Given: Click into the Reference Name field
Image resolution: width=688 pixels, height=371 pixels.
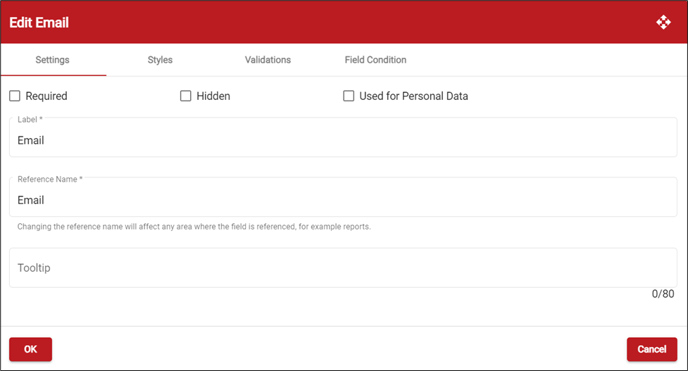Looking at the screenshot, I should pyautogui.click(x=343, y=197).
